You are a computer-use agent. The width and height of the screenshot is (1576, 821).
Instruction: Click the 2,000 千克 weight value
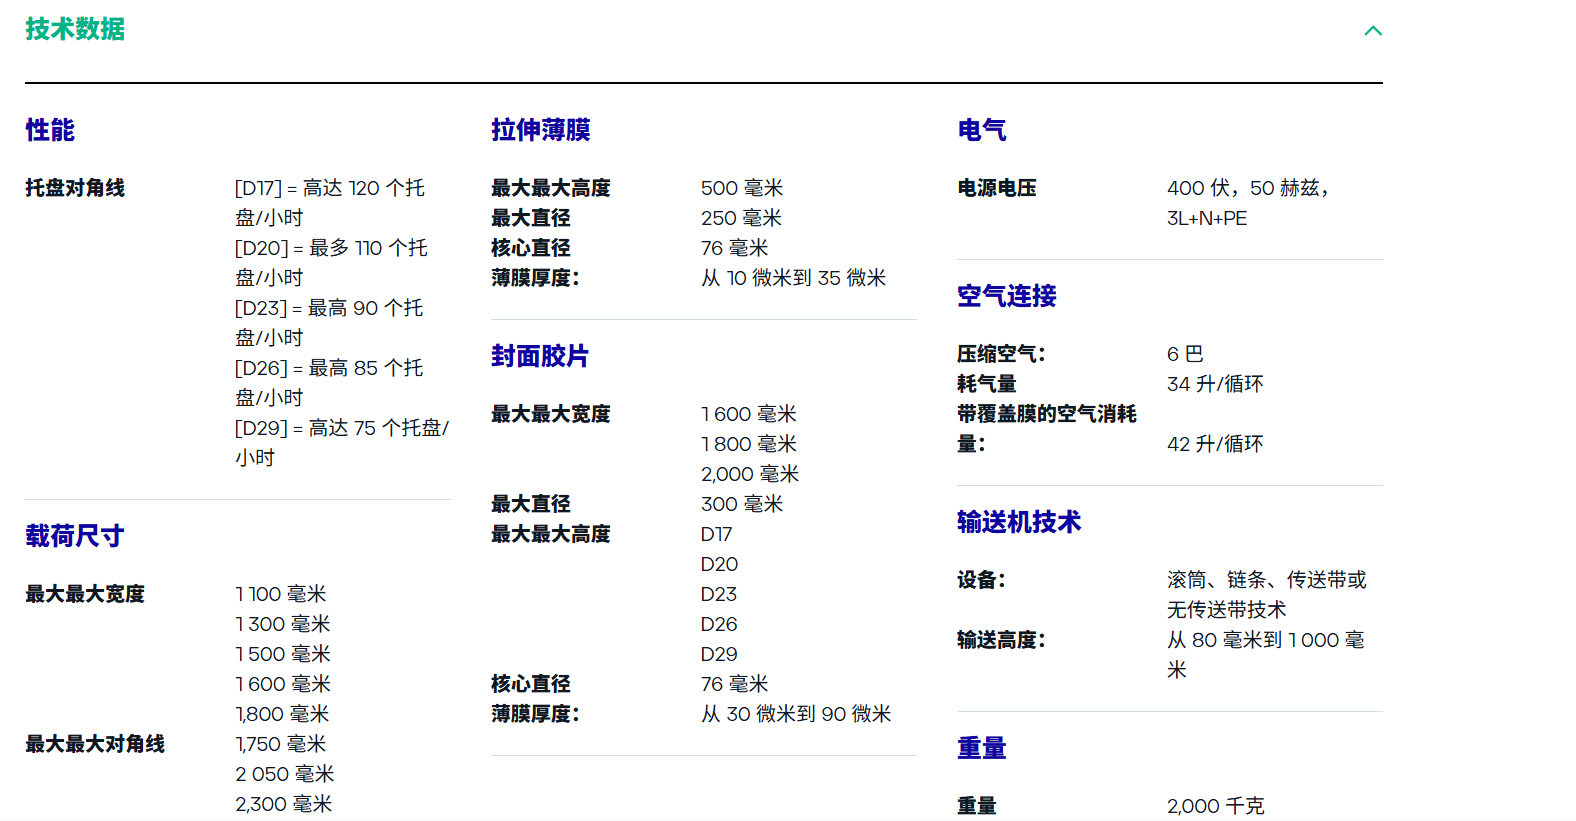(x=1215, y=806)
